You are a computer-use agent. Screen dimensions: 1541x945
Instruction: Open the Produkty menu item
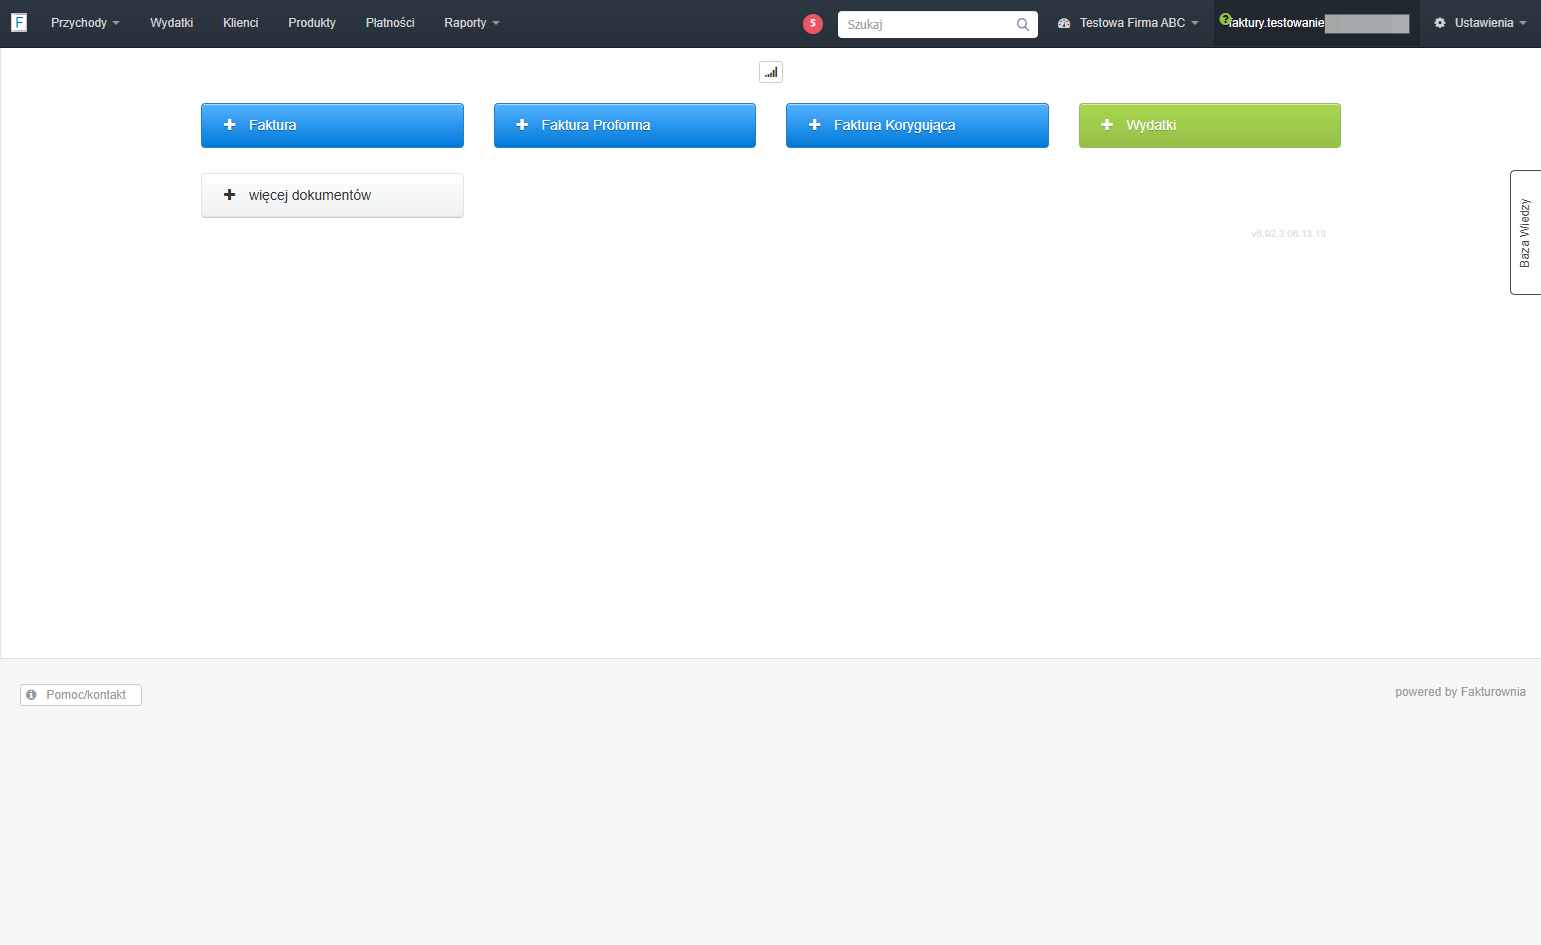click(312, 23)
